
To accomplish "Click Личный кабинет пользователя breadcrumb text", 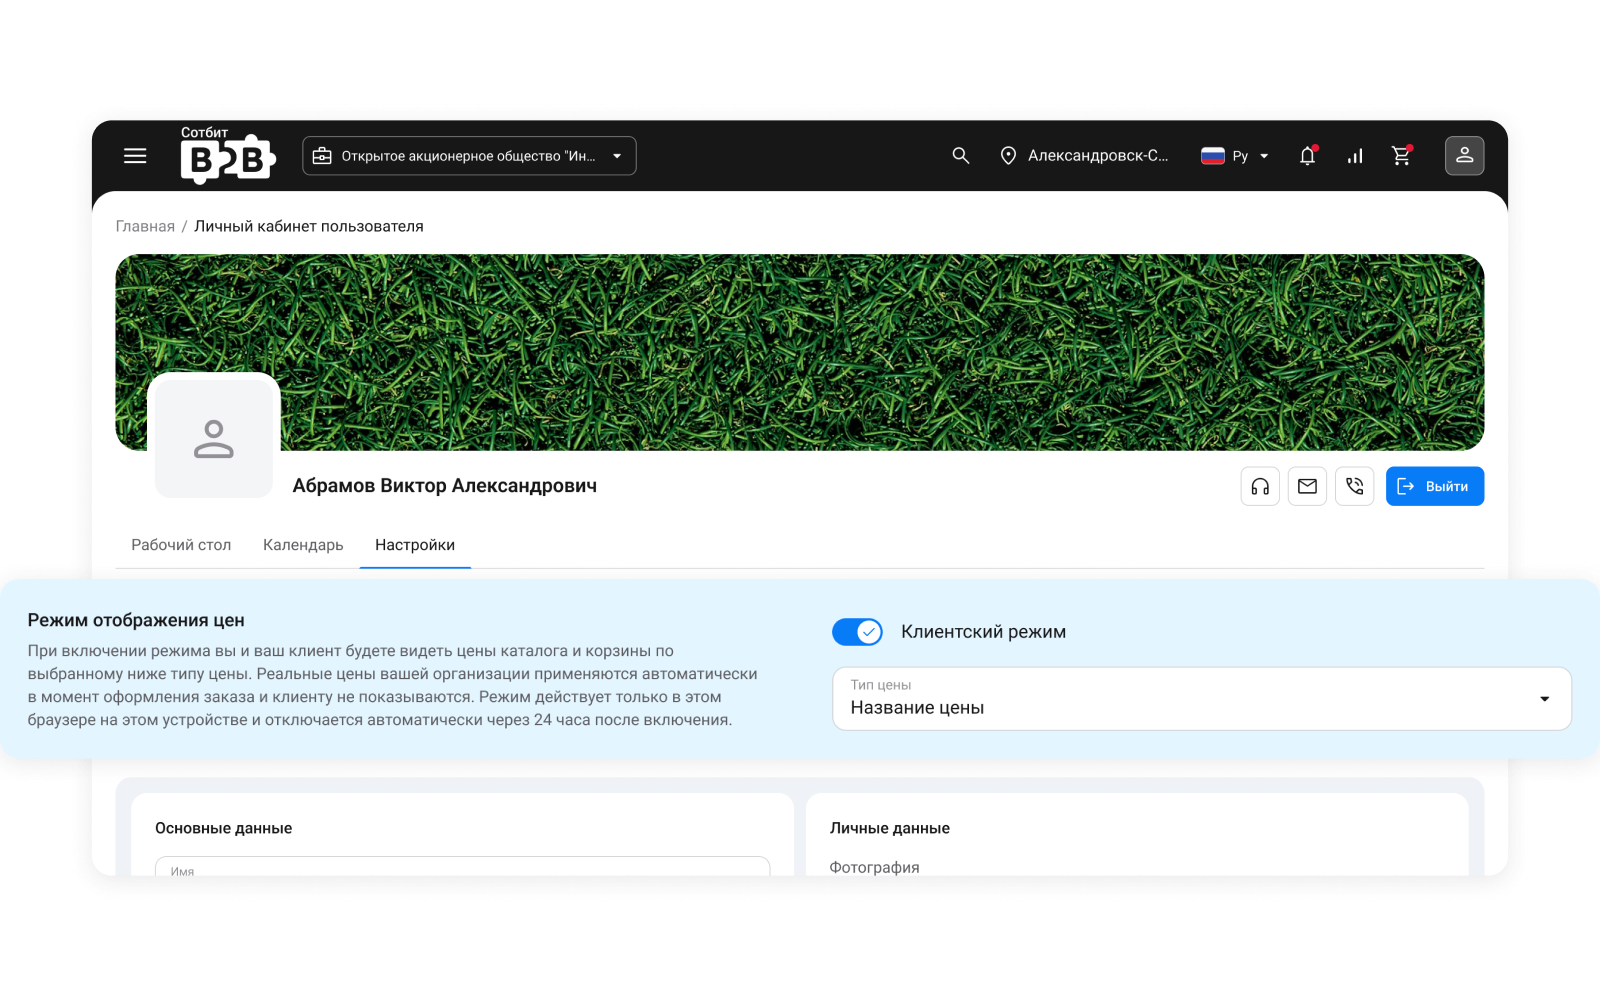I will [309, 226].
